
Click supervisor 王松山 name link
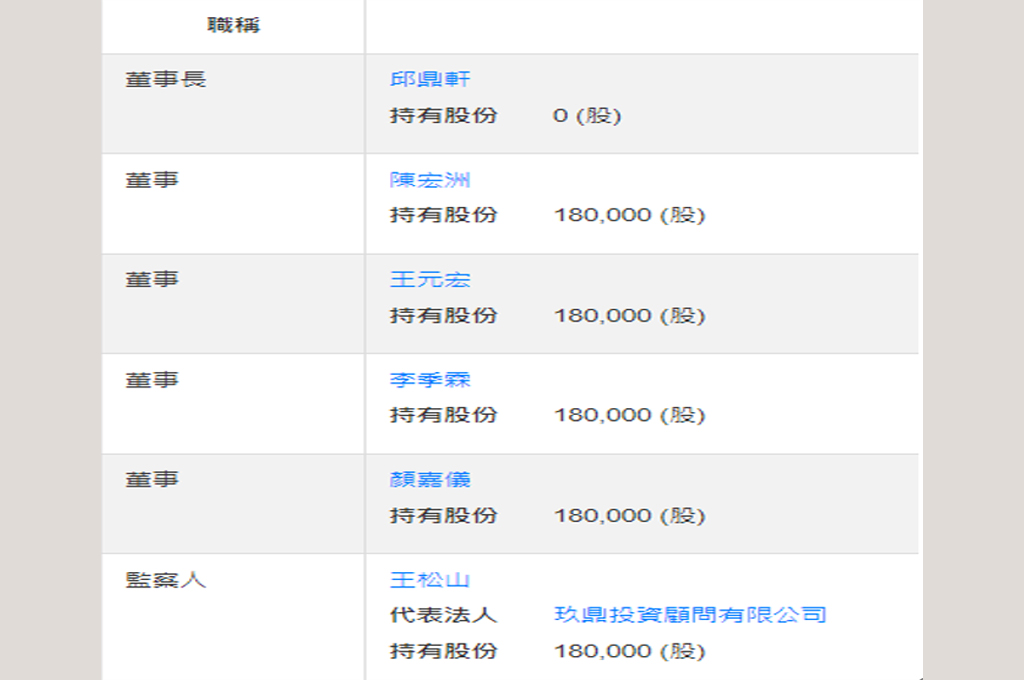pyautogui.click(x=429, y=580)
